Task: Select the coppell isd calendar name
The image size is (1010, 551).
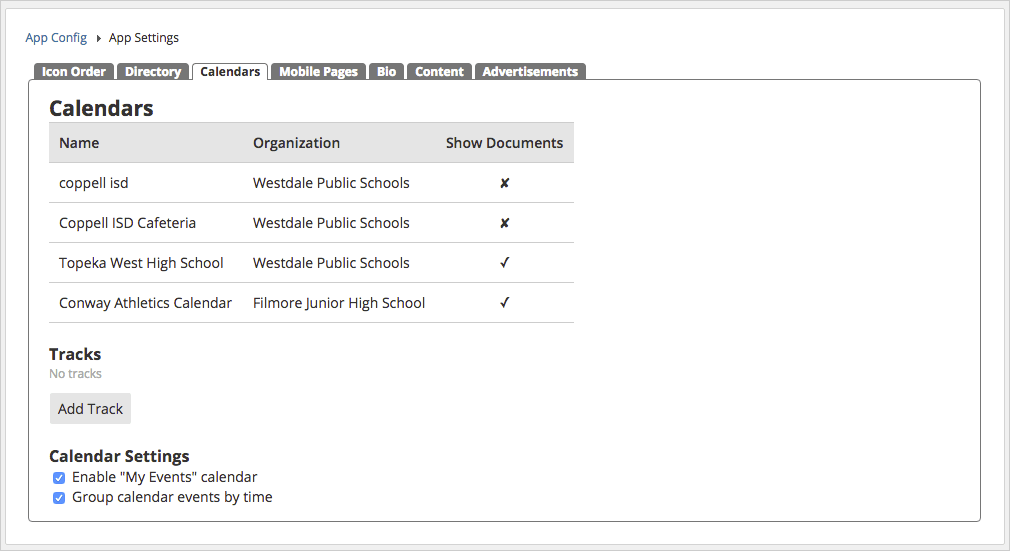Action: 93,183
